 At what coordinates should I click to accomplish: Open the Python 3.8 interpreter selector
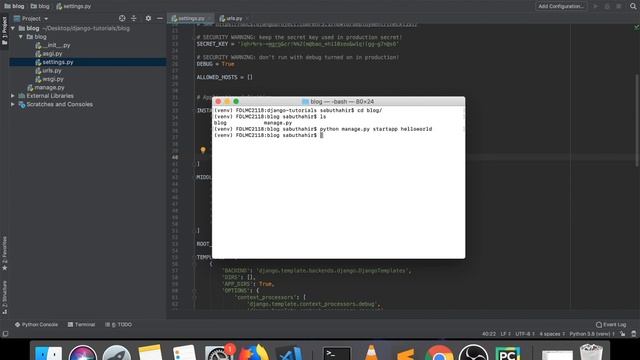(592, 334)
